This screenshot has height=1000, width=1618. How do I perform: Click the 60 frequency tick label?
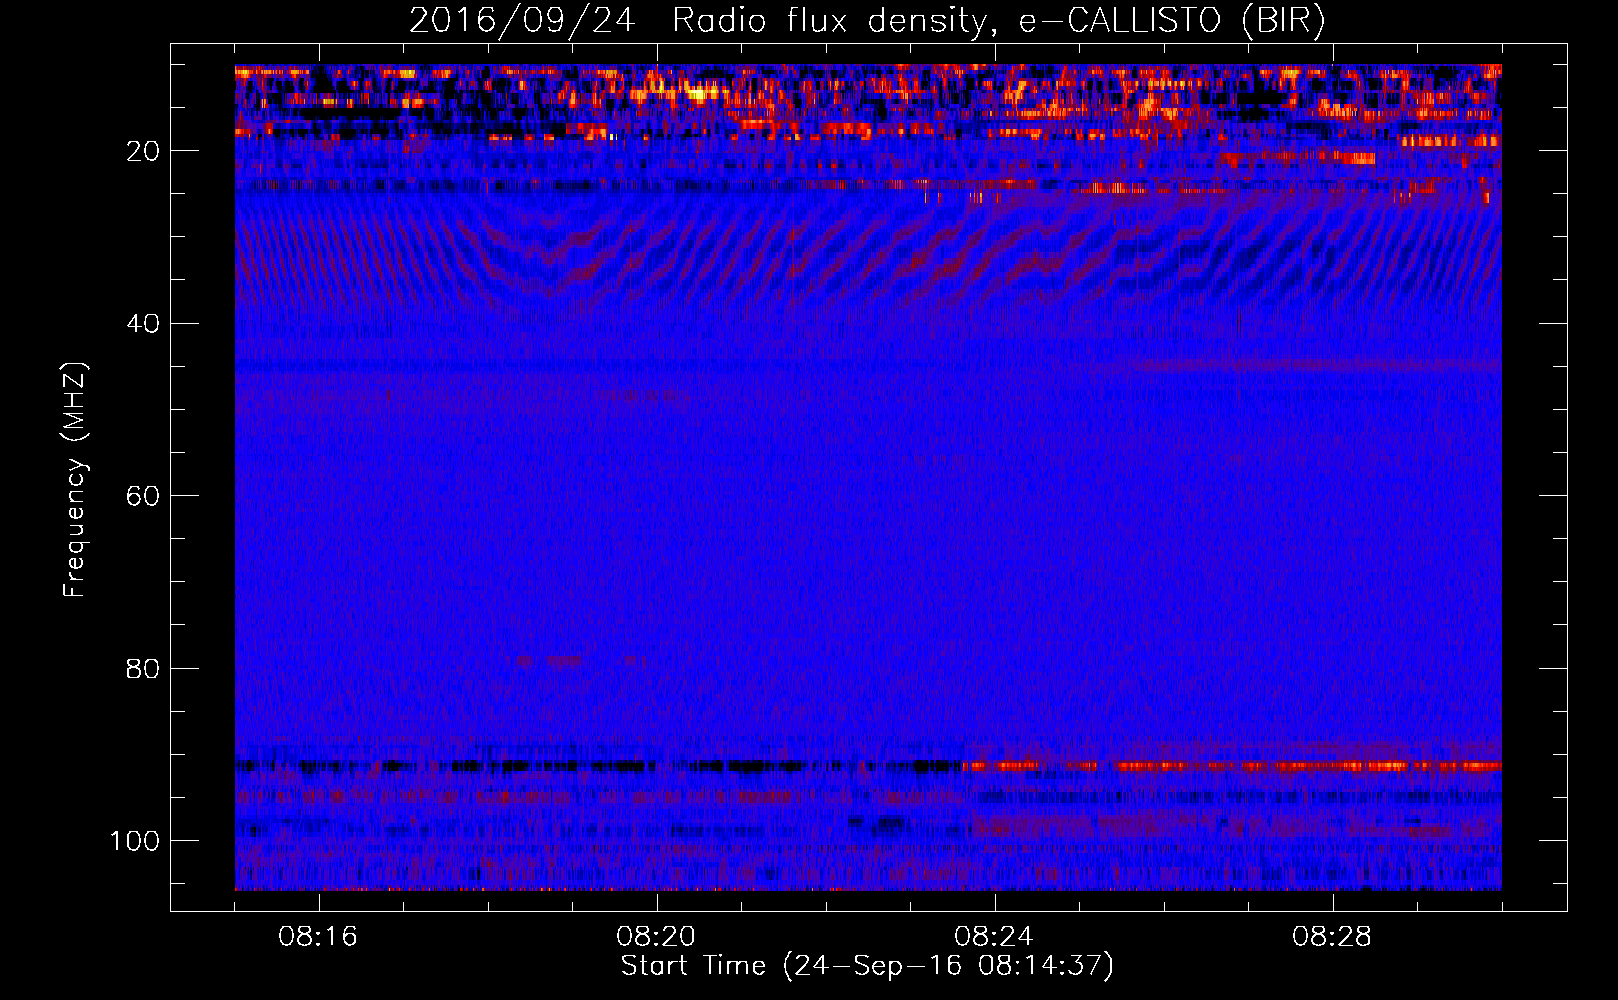coord(143,496)
